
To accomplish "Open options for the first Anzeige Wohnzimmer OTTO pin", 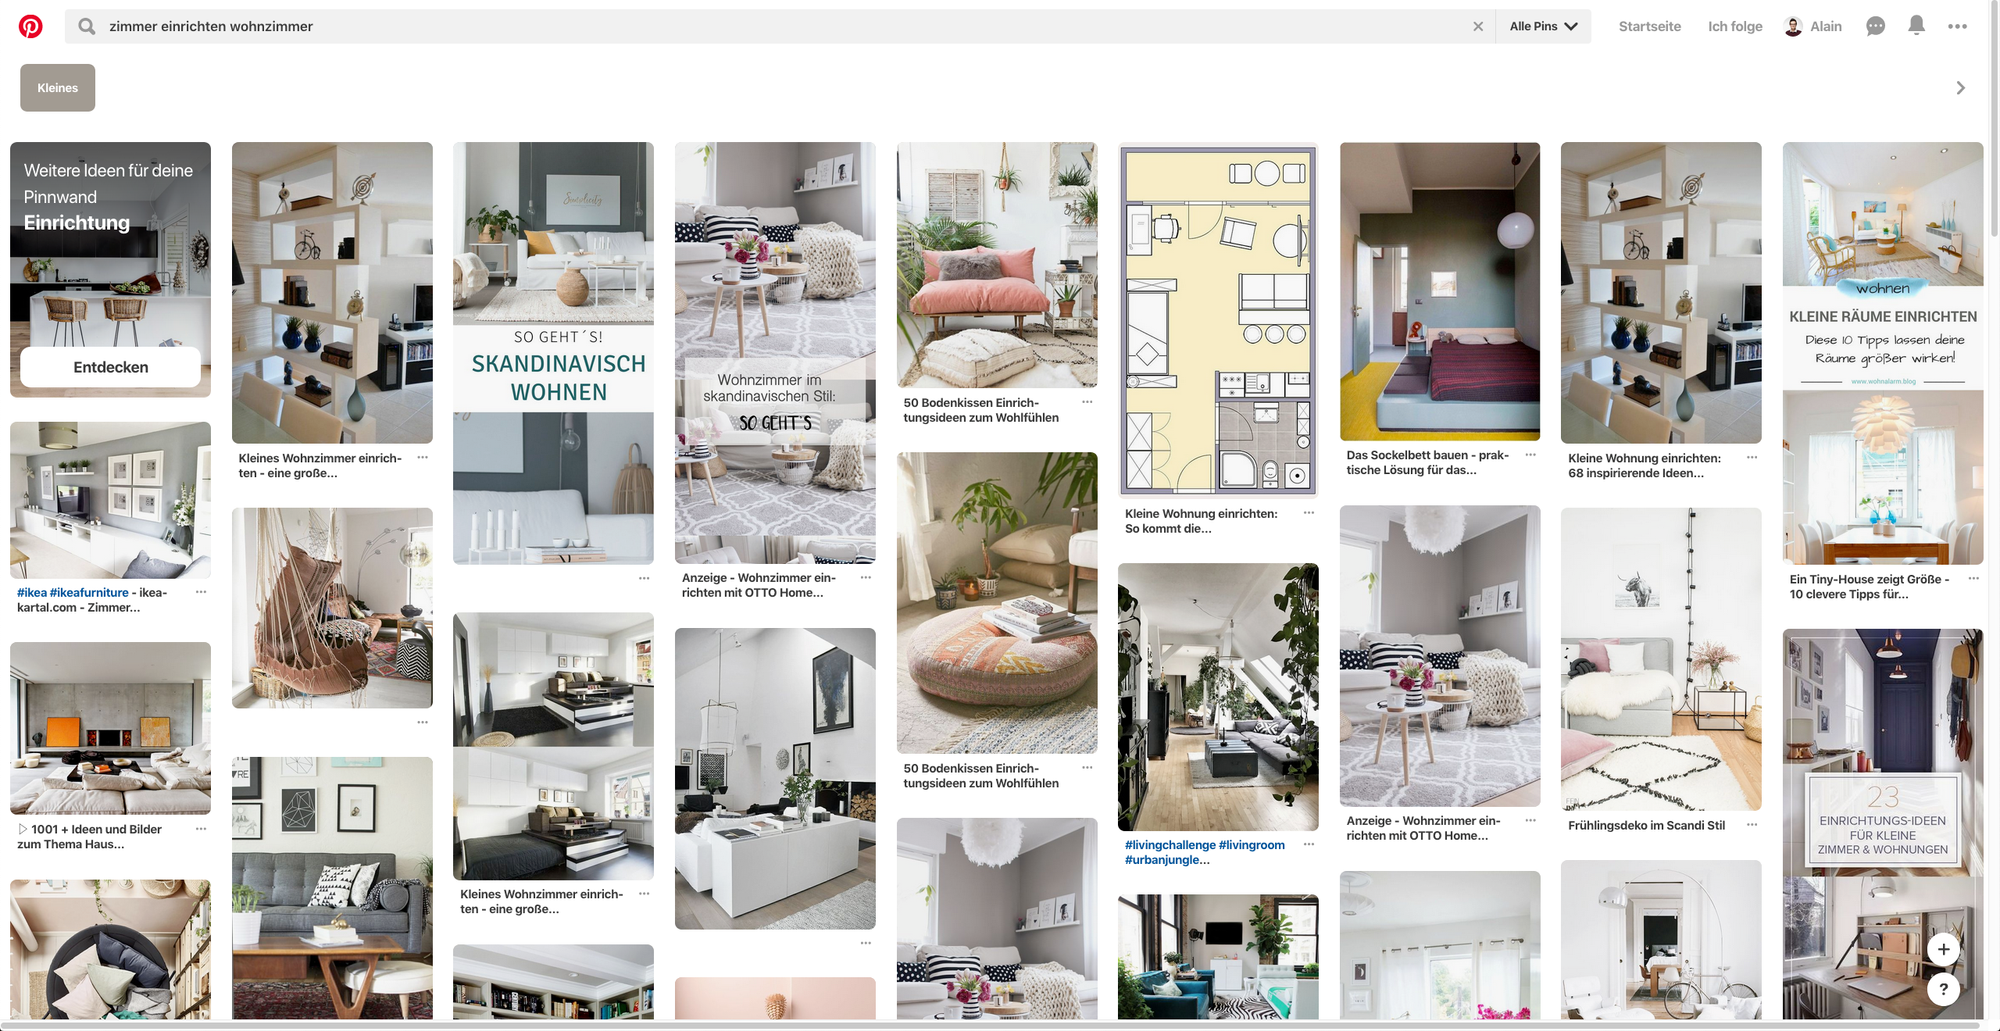I will (866, 577).
